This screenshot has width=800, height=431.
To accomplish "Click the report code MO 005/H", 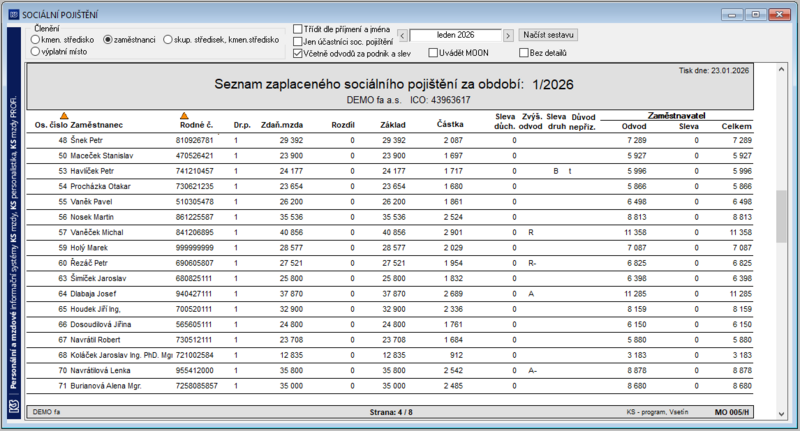I will 732,412.
